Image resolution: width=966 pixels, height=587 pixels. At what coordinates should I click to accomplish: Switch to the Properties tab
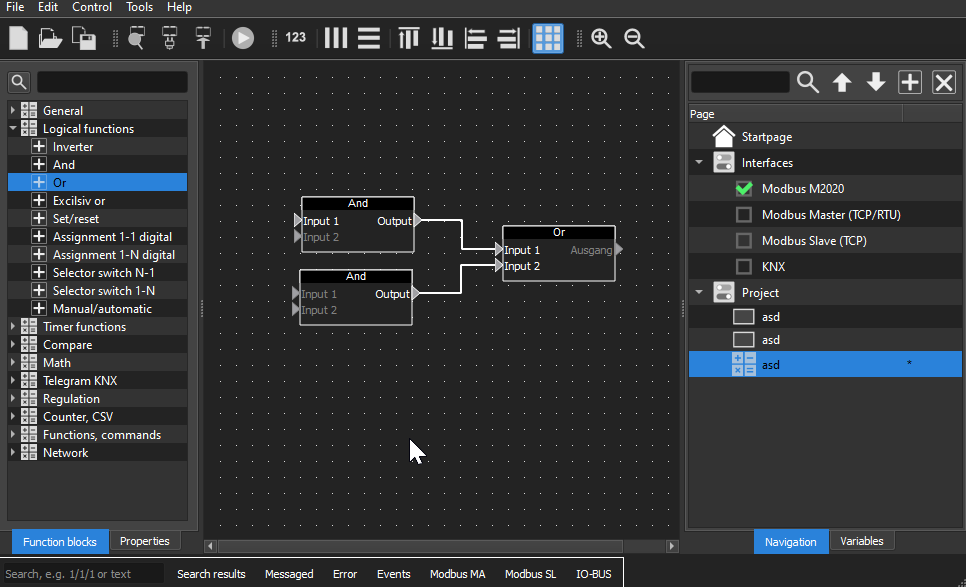pos(145,541)
